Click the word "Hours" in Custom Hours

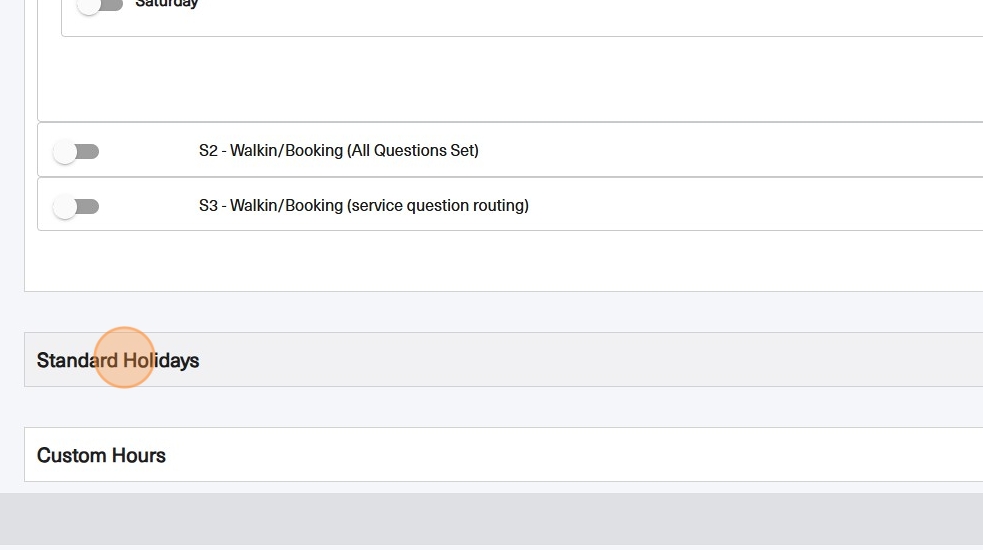click(139, 455)
